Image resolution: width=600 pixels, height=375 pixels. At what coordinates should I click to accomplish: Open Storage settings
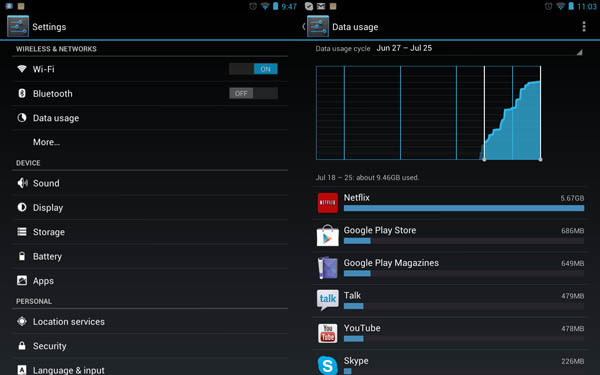150,232
